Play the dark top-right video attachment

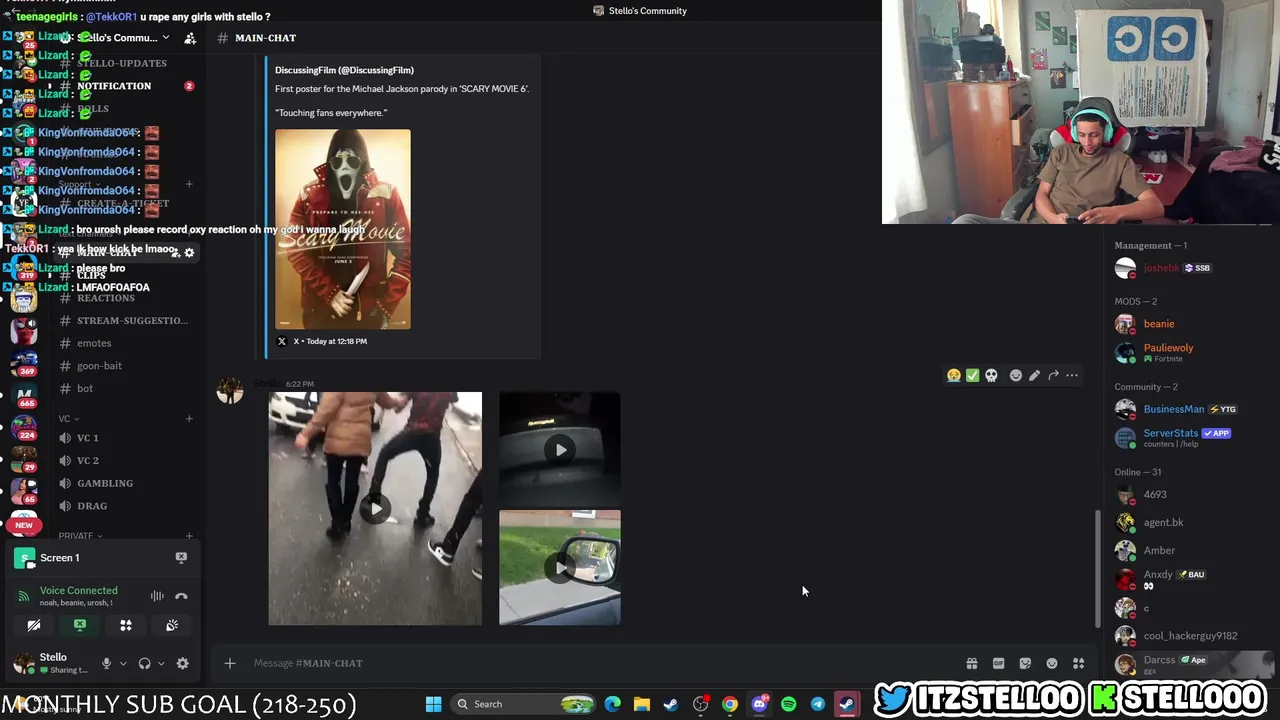pyautogui.click(x=560, y=450)
